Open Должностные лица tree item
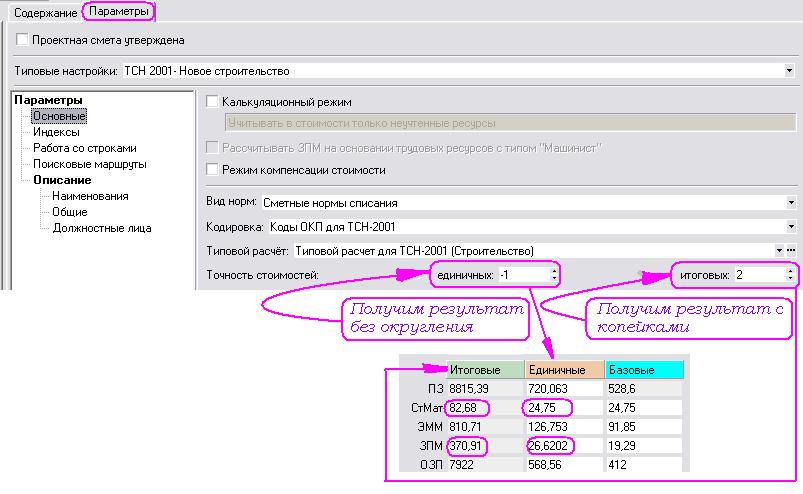 (x=101, y=228)
